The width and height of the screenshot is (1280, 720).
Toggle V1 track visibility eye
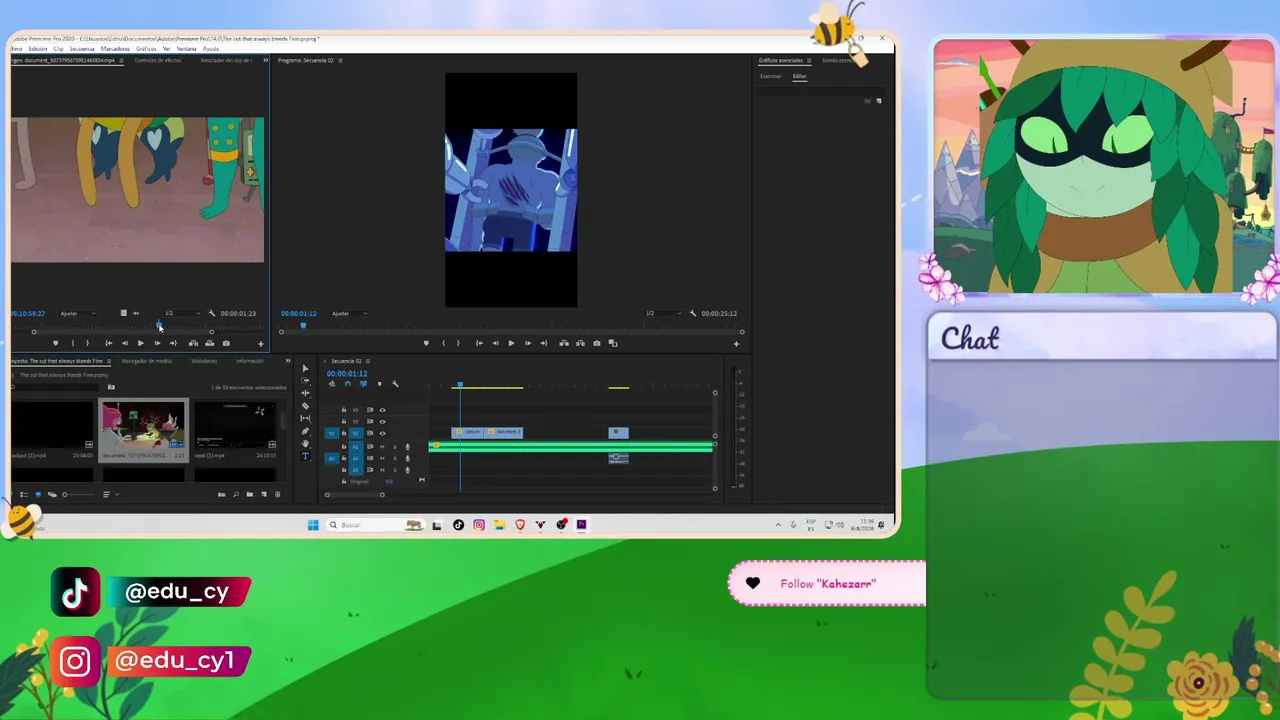point(382,433)
